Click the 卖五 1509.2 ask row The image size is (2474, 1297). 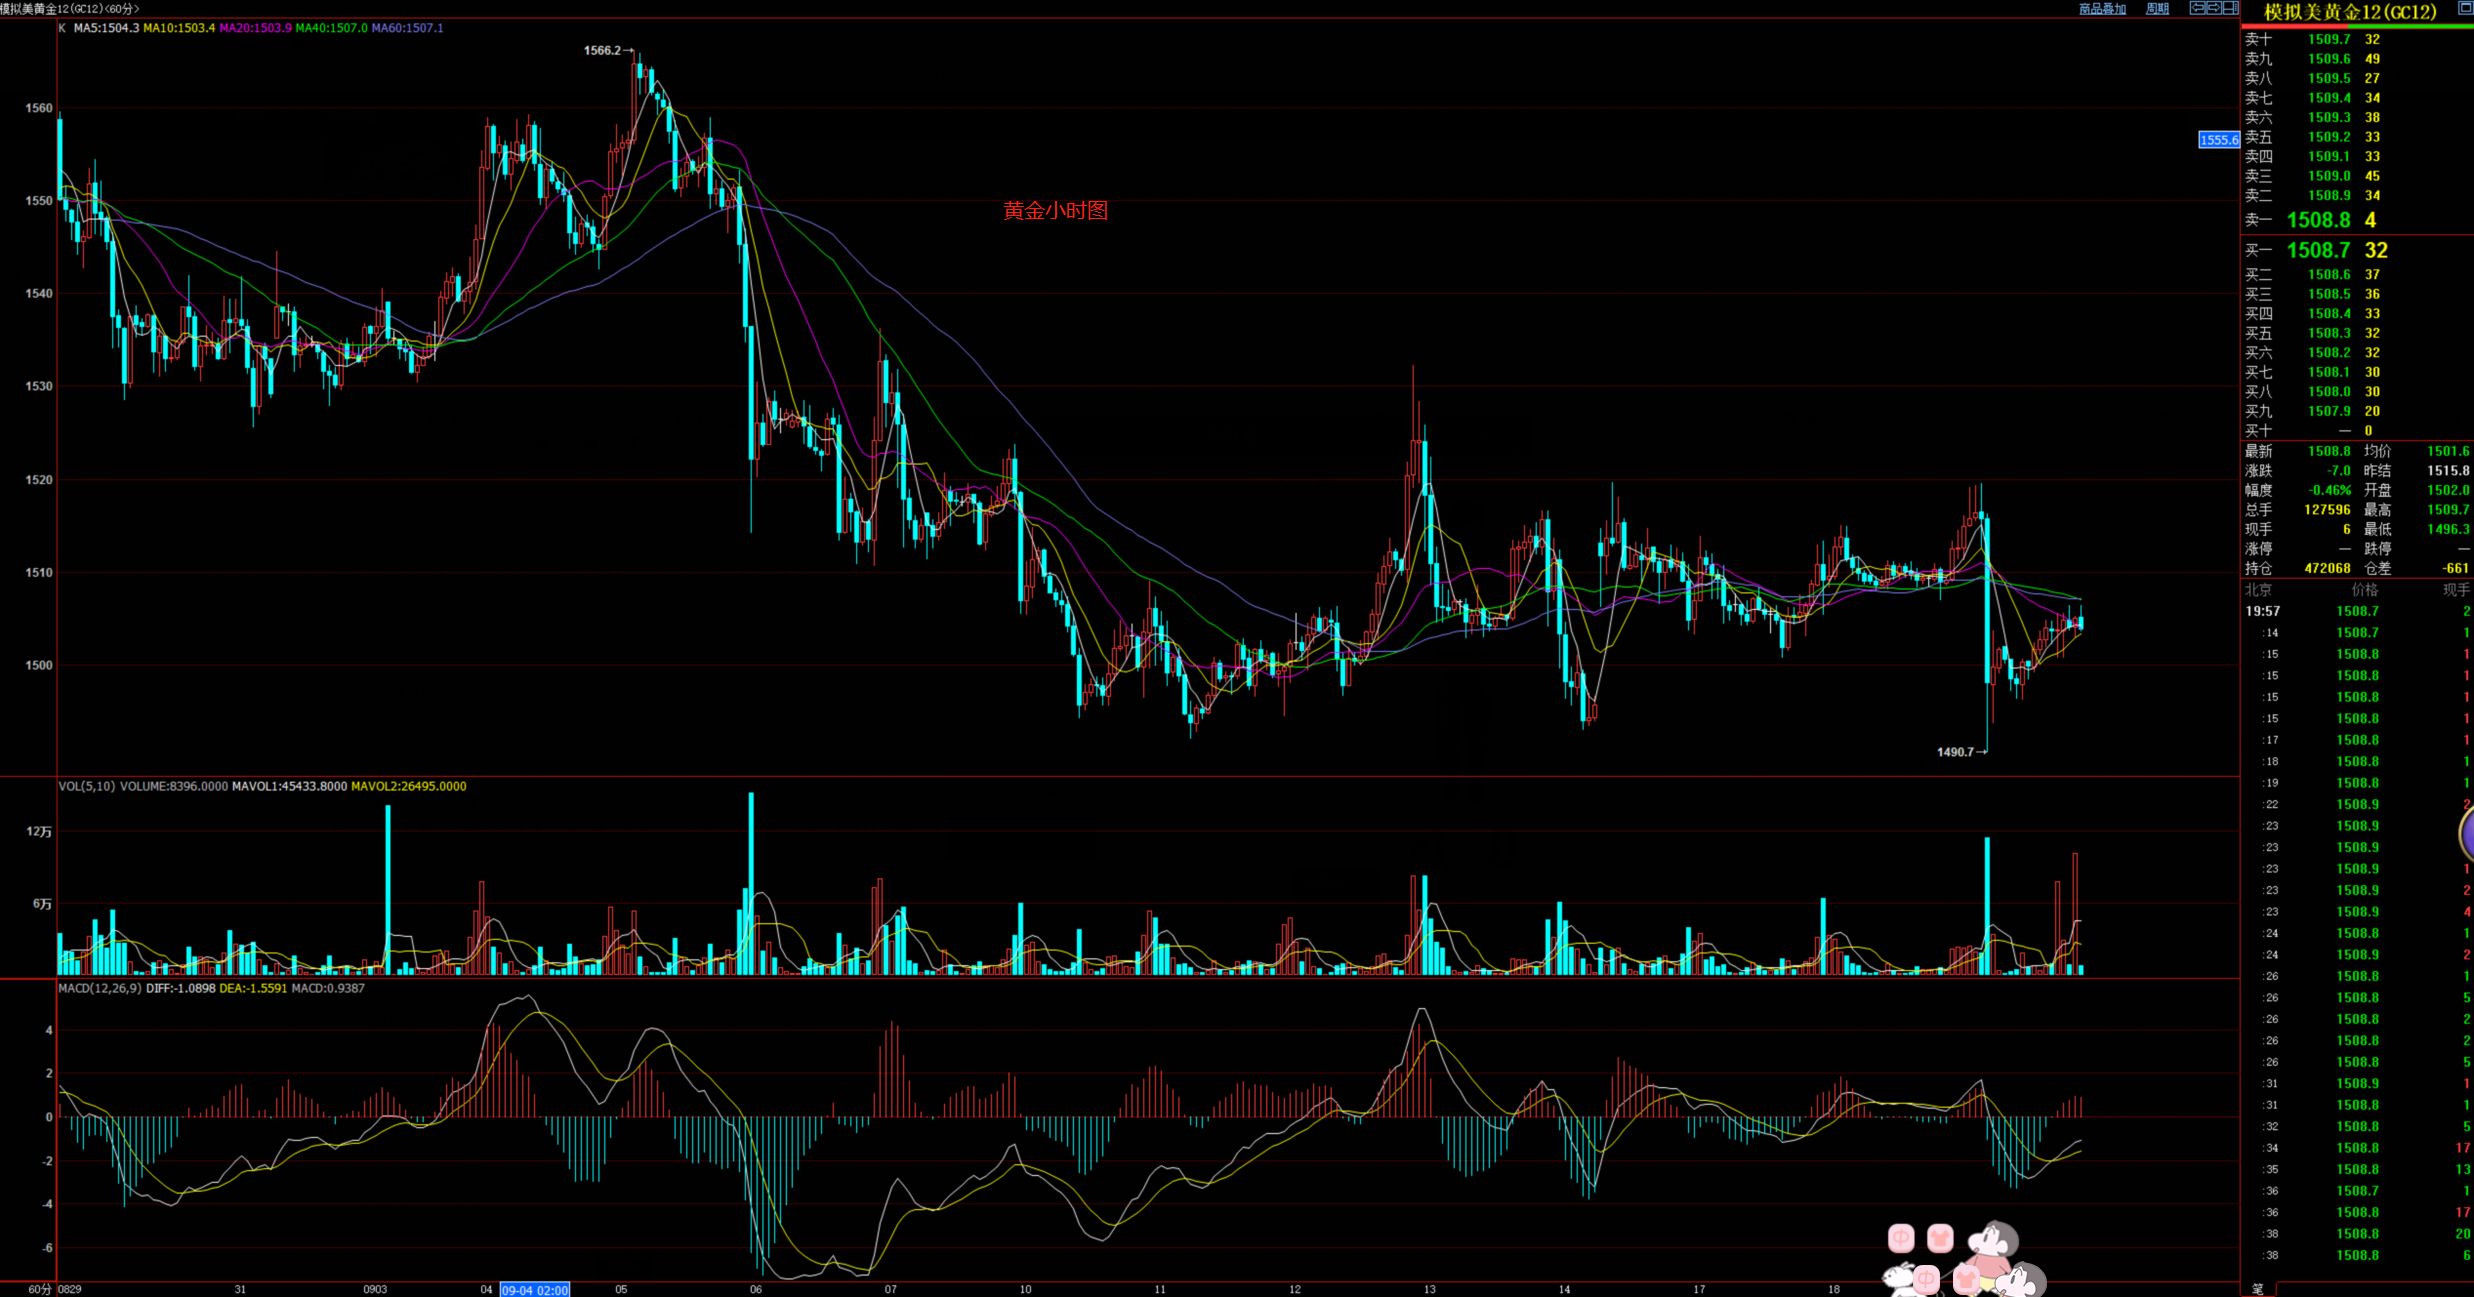point(2357,137)
